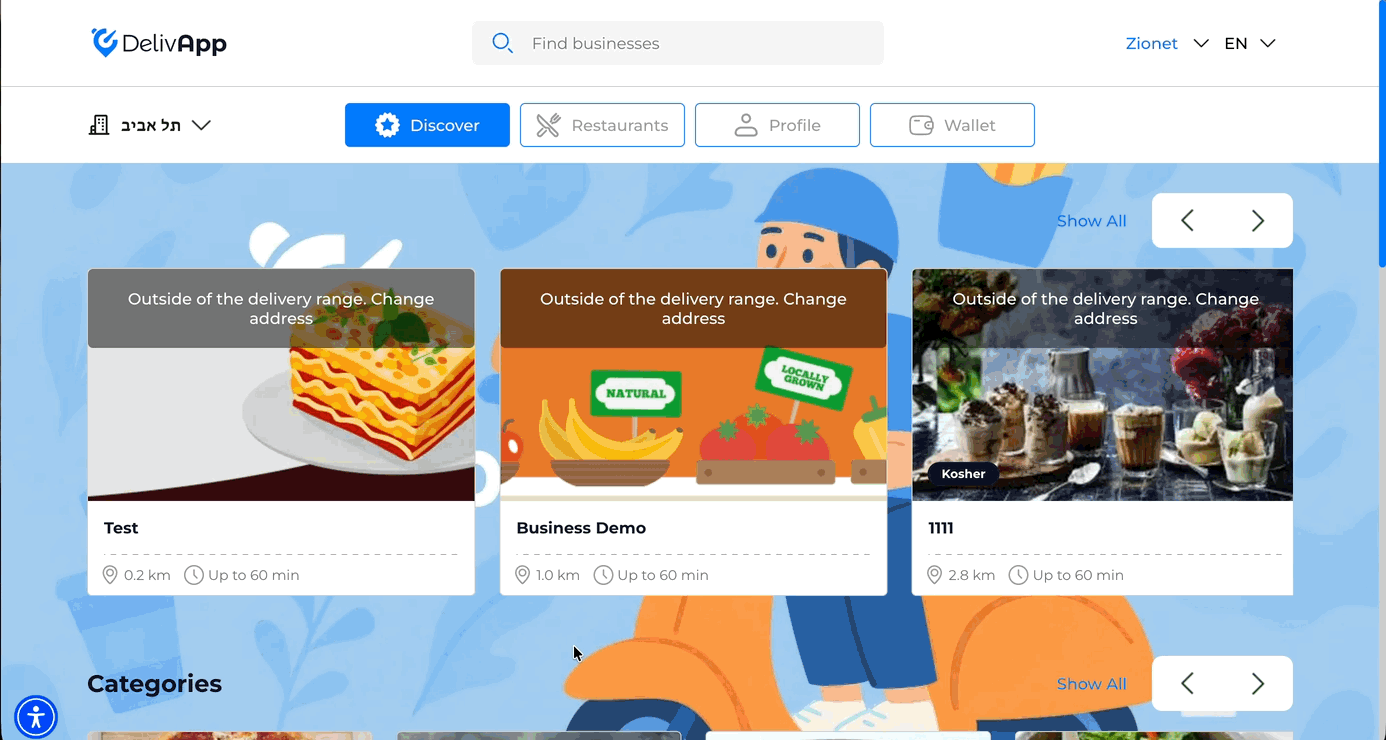Image resolution: width=1386 pixels, height=740 pixels.
Task: Open the תל אביב city dropdown
Action: click(150, 125)
